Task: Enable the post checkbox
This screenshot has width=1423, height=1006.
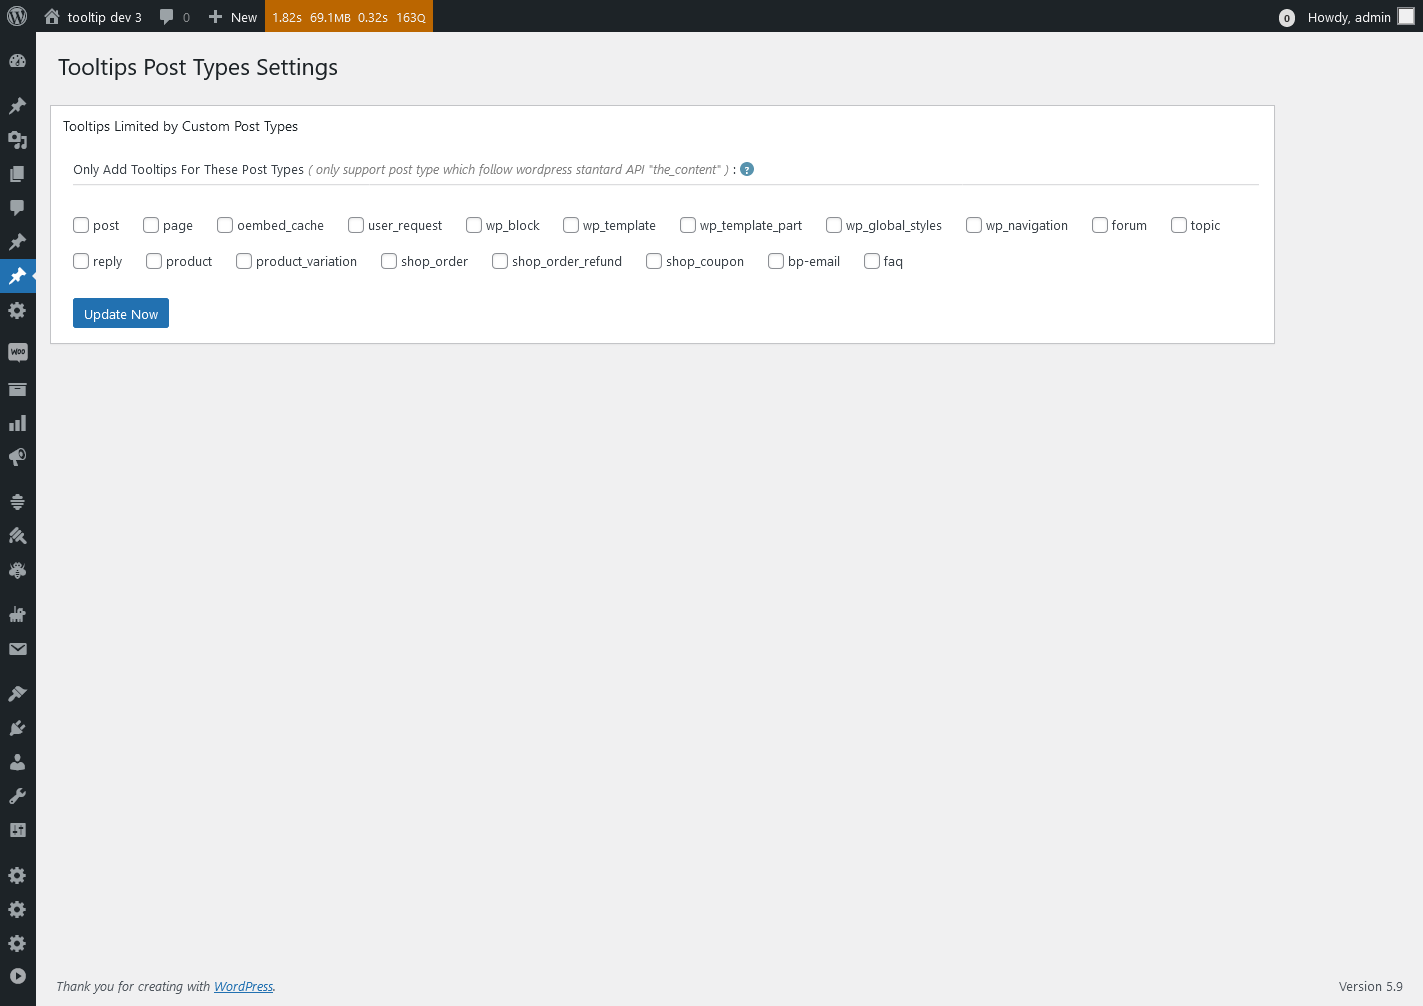Action: (81, 225)
